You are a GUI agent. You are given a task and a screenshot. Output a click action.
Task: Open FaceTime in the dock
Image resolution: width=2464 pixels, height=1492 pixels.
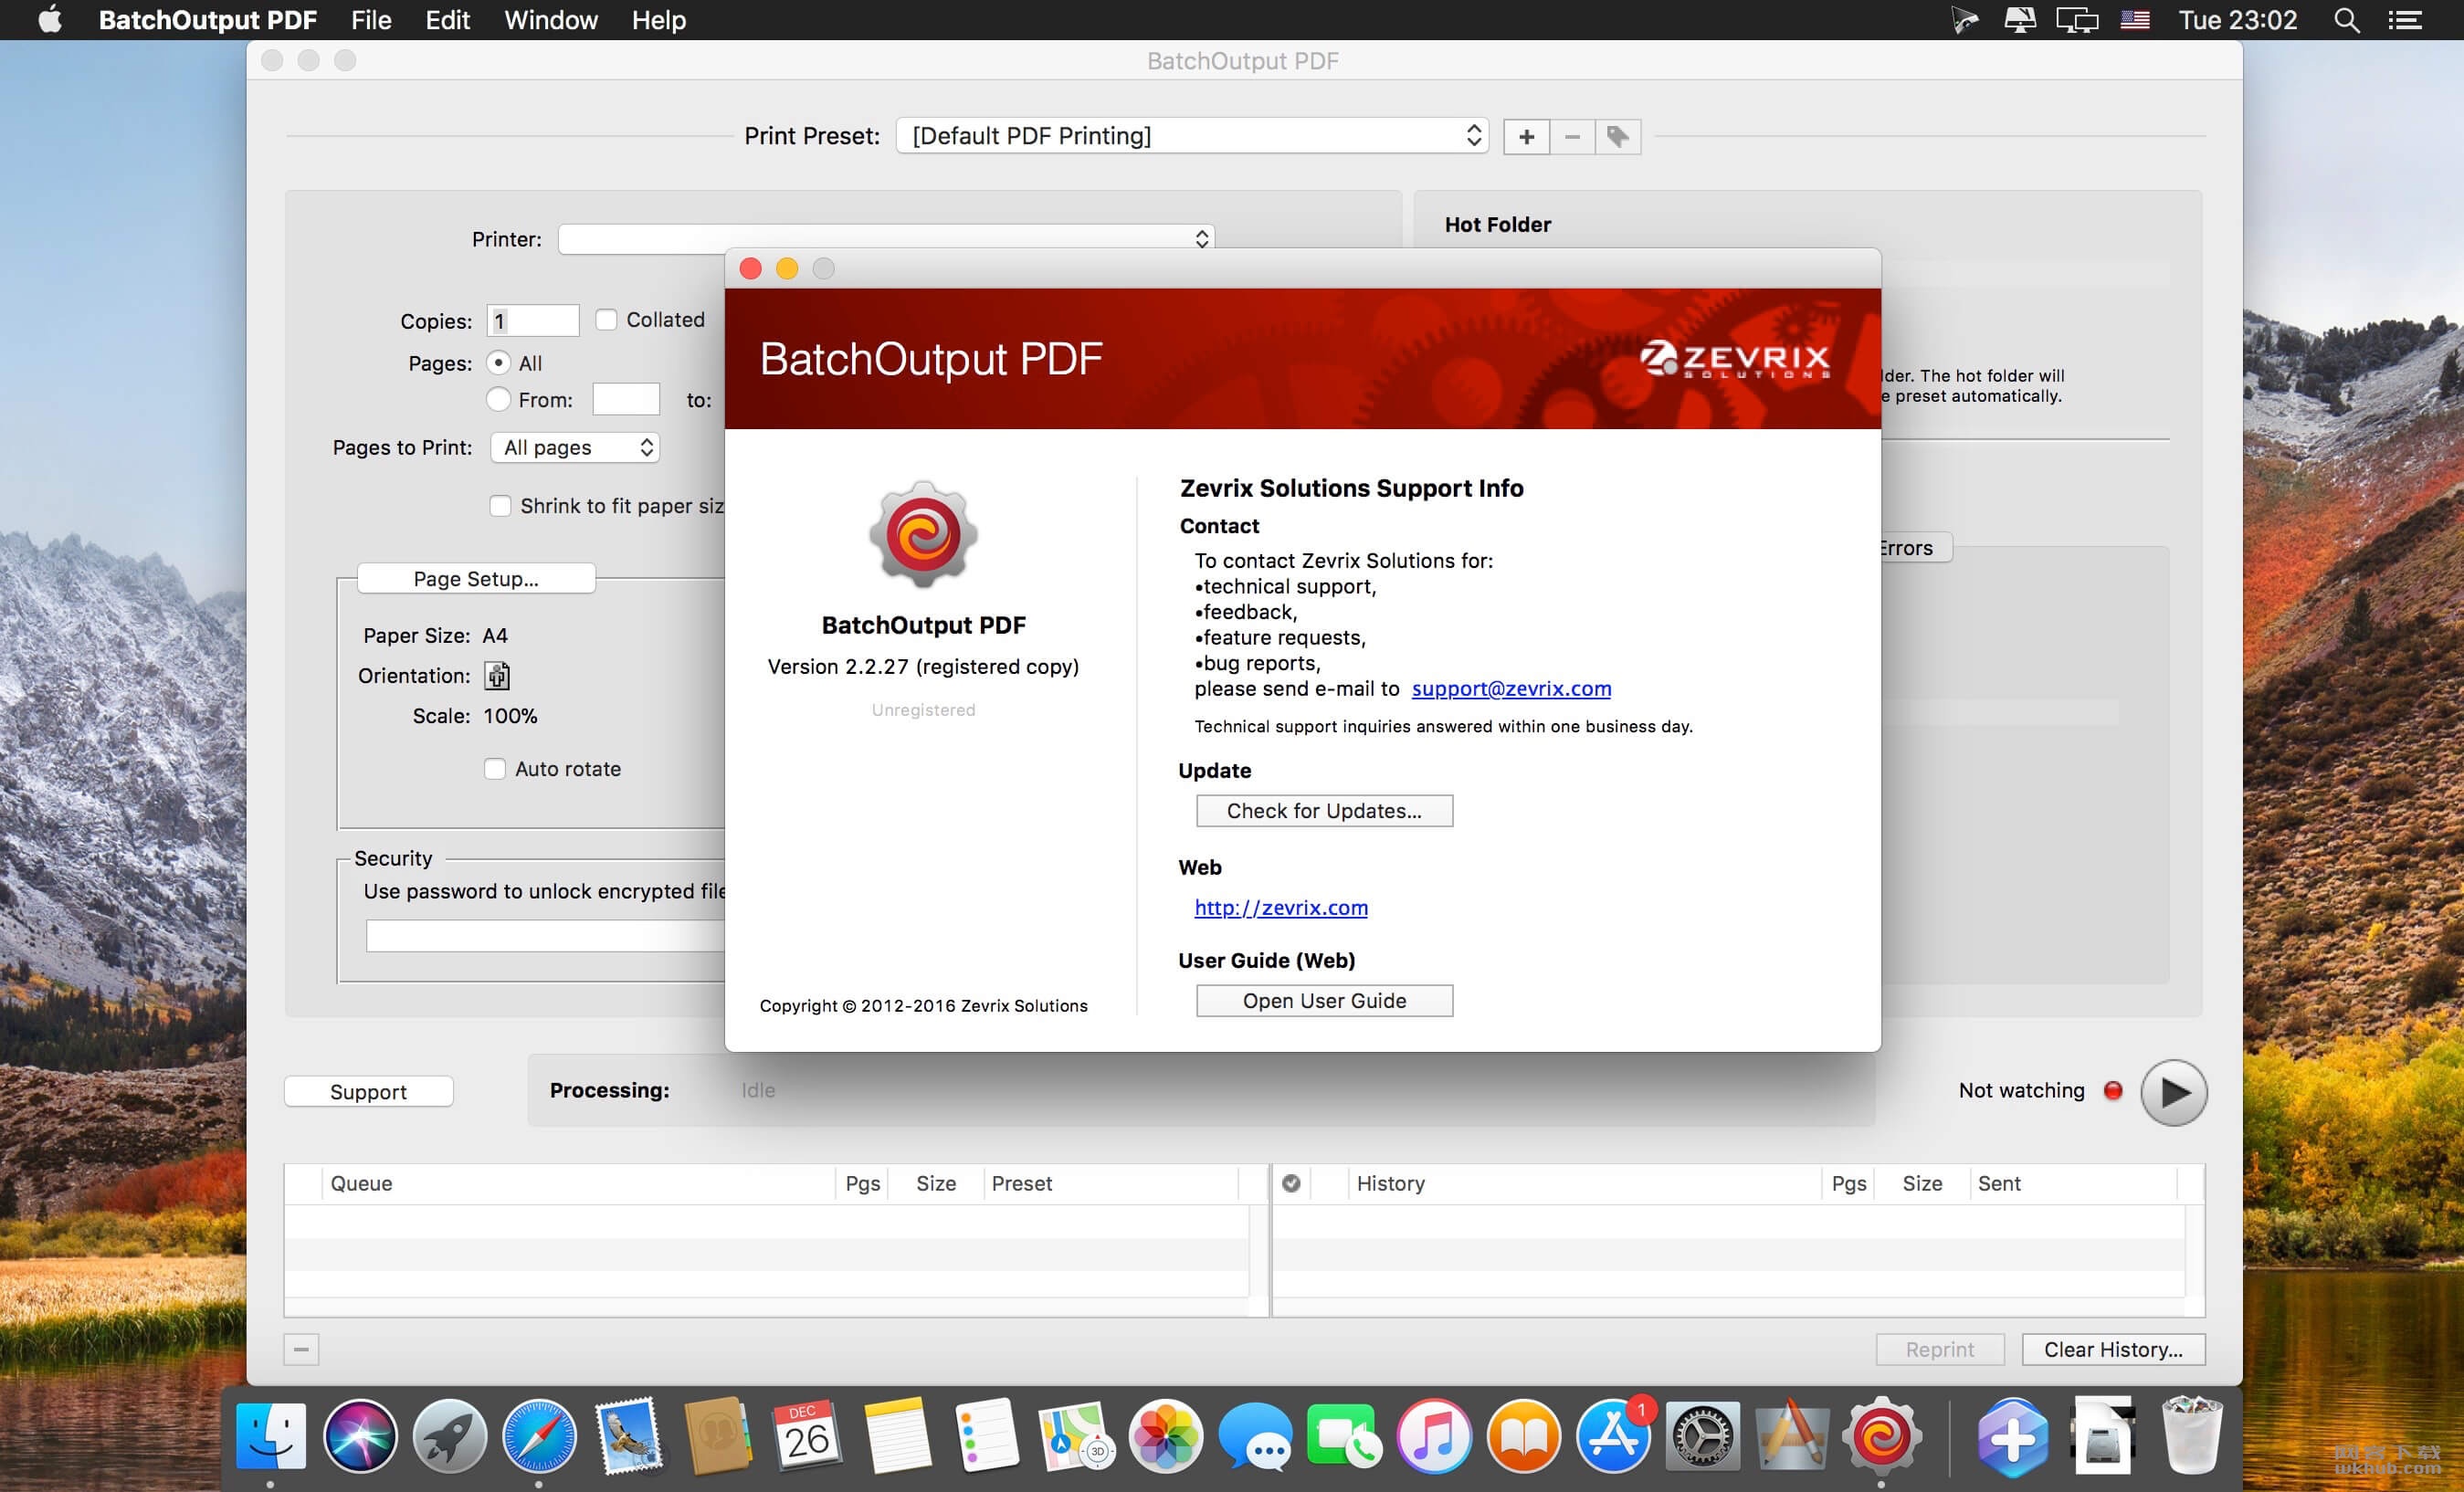tap(1345, 1436)
